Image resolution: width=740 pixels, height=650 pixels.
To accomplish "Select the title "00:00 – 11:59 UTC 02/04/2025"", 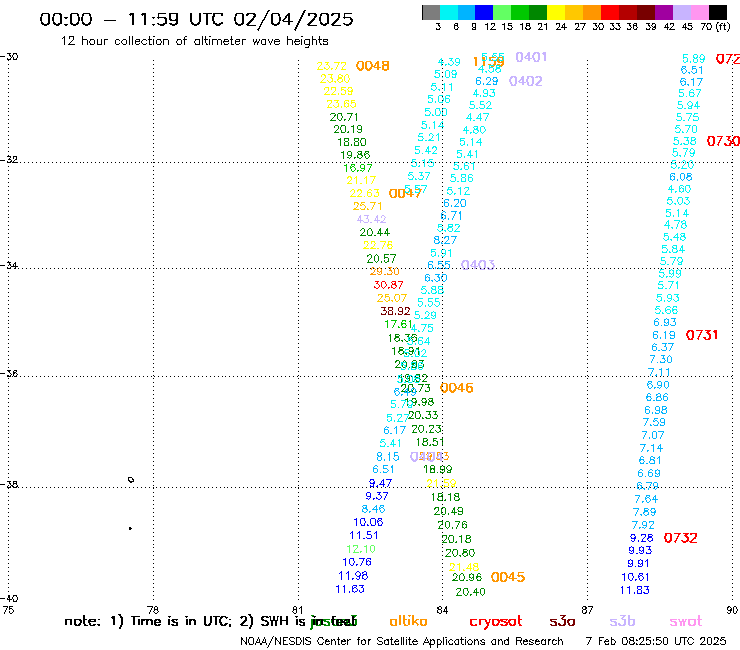I will 196,19.
